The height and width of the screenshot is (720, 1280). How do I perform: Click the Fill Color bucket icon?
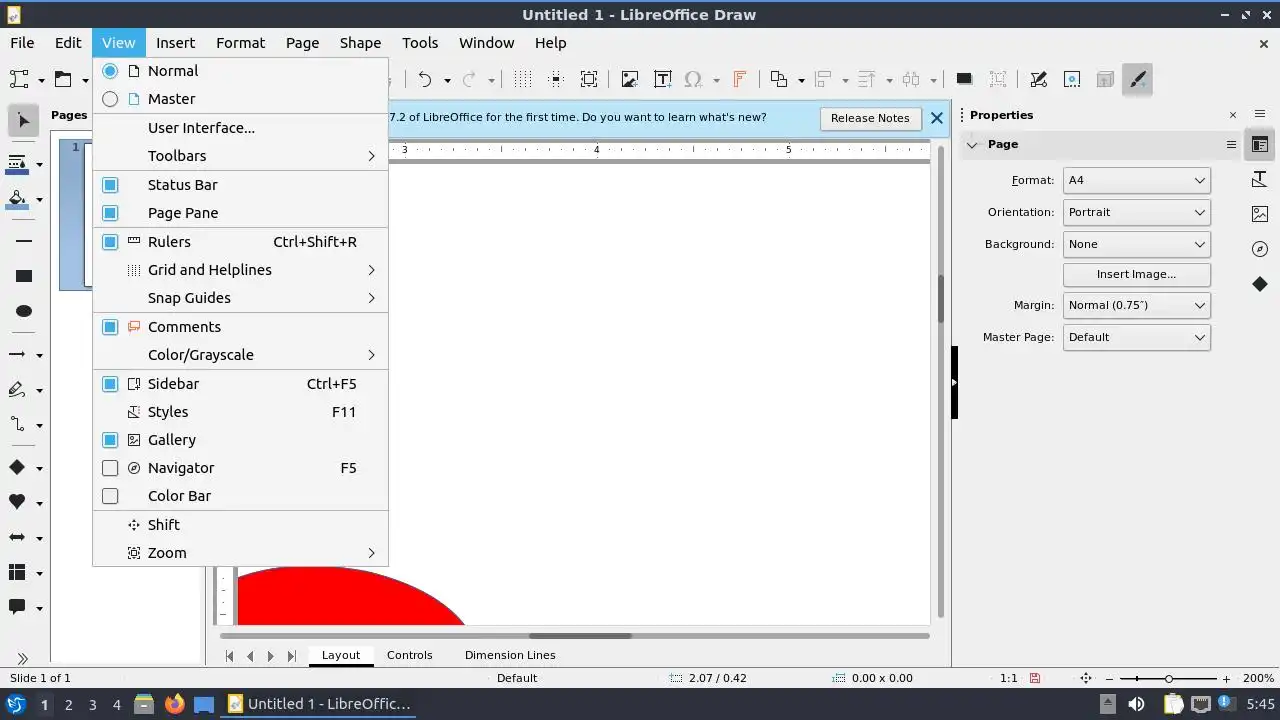(17, 199)
